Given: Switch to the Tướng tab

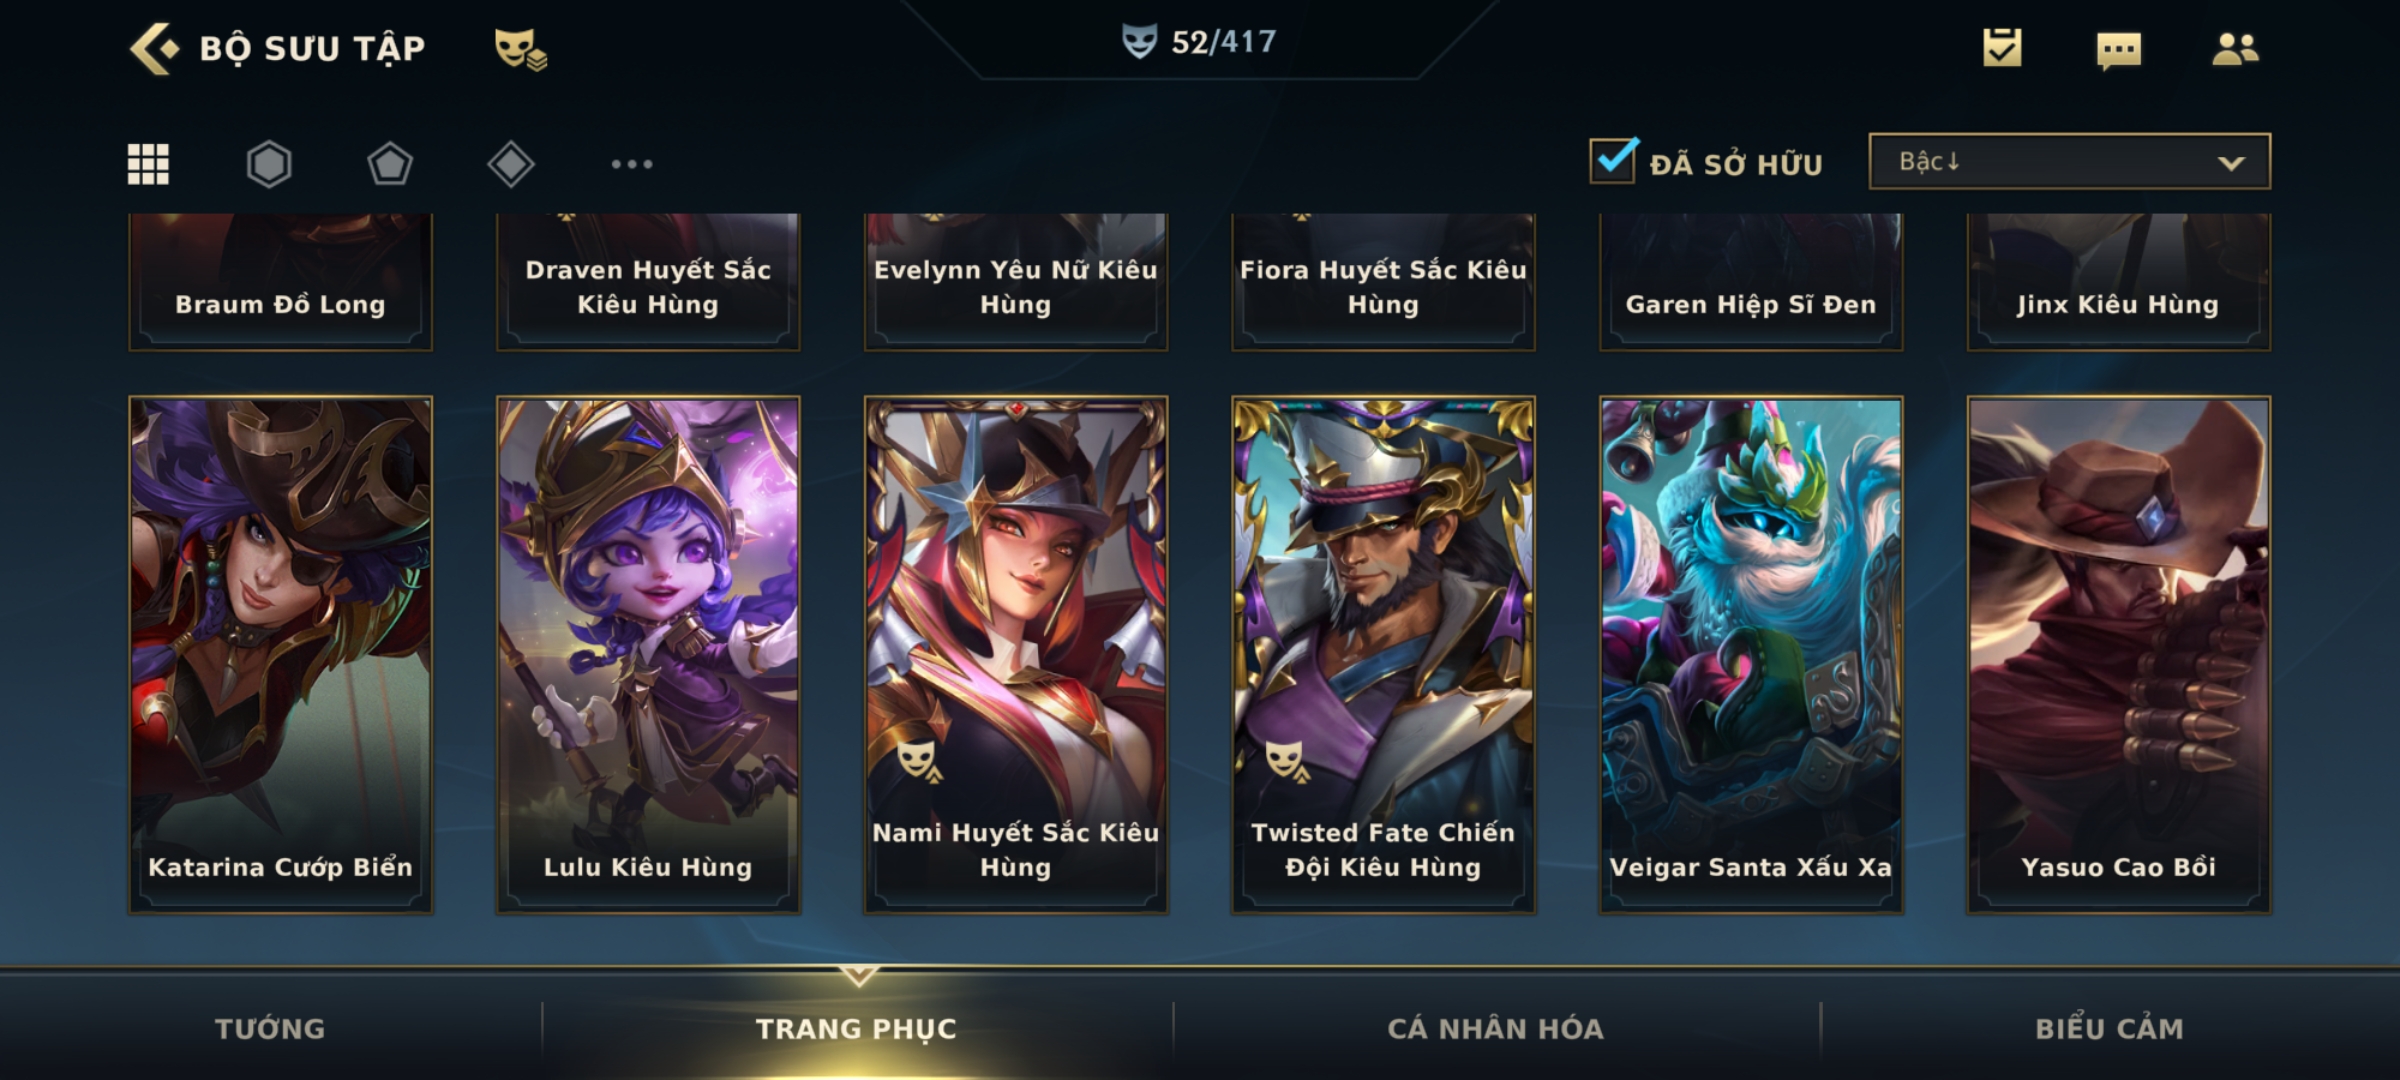Looking at the screenshot, I should coord(270,1028).
